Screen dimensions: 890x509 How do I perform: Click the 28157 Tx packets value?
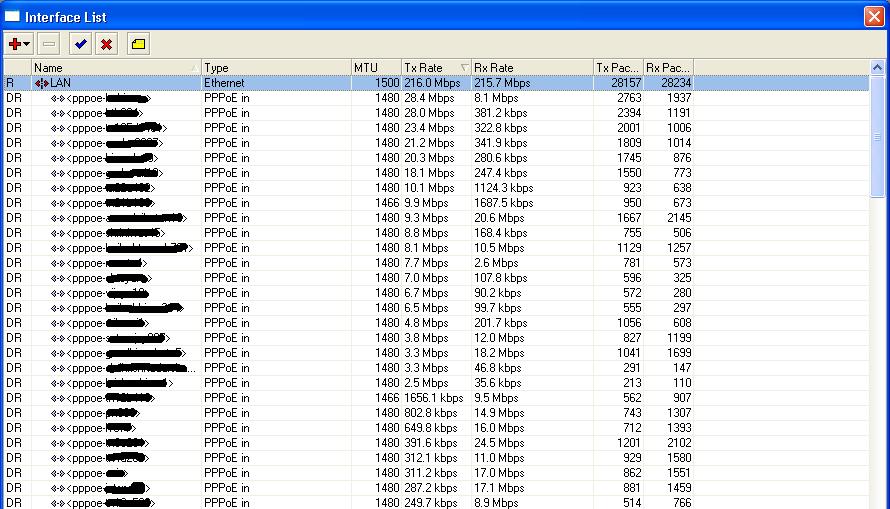pos(626,83)
